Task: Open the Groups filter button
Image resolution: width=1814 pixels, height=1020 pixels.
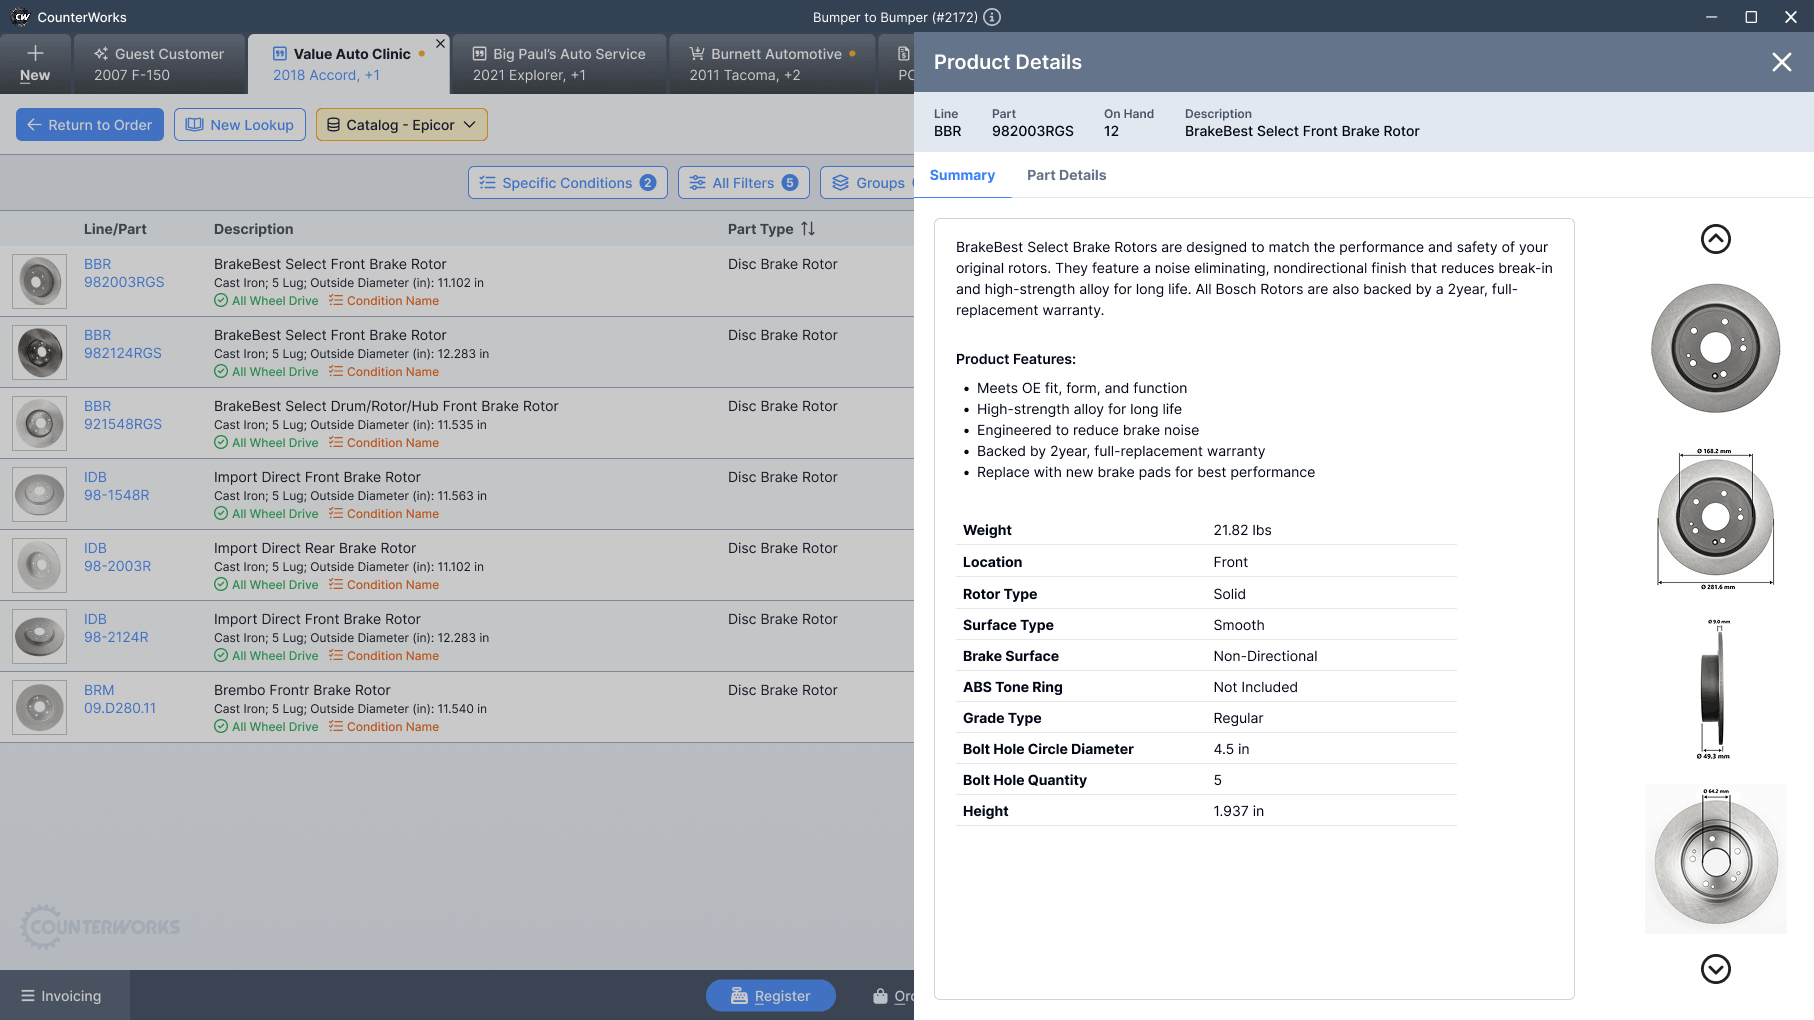Action: coord(868,183)
